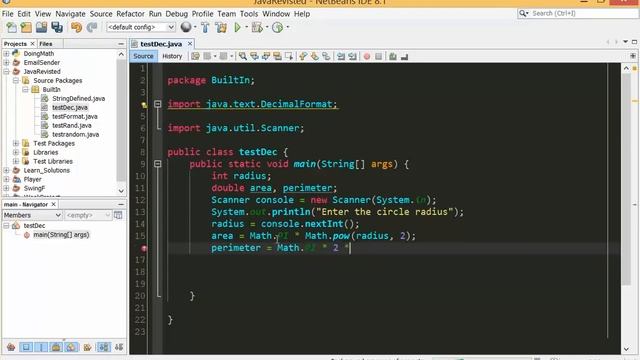Click the Find Selection magnifier icon

tap(243, 56)
